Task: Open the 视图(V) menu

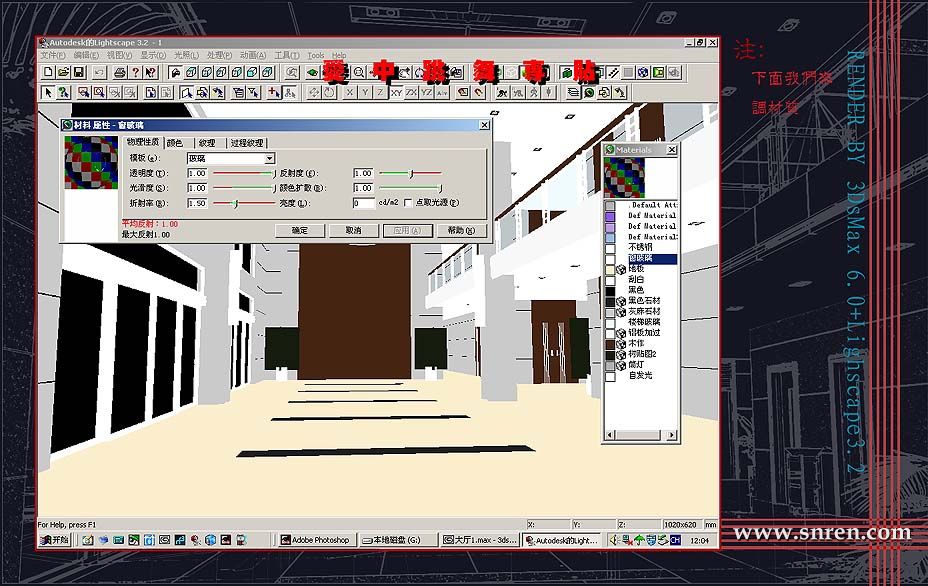Action: click(120, 55)
